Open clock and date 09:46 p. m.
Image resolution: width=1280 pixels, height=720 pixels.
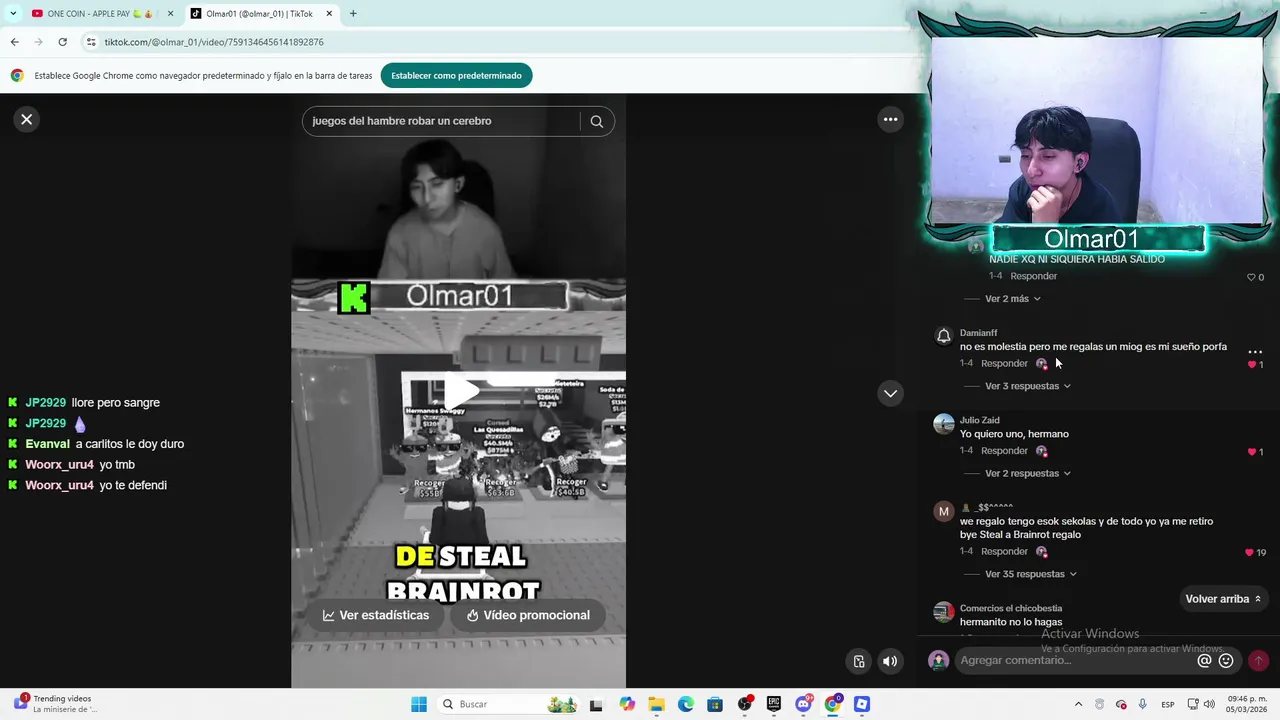point(1244,704)
